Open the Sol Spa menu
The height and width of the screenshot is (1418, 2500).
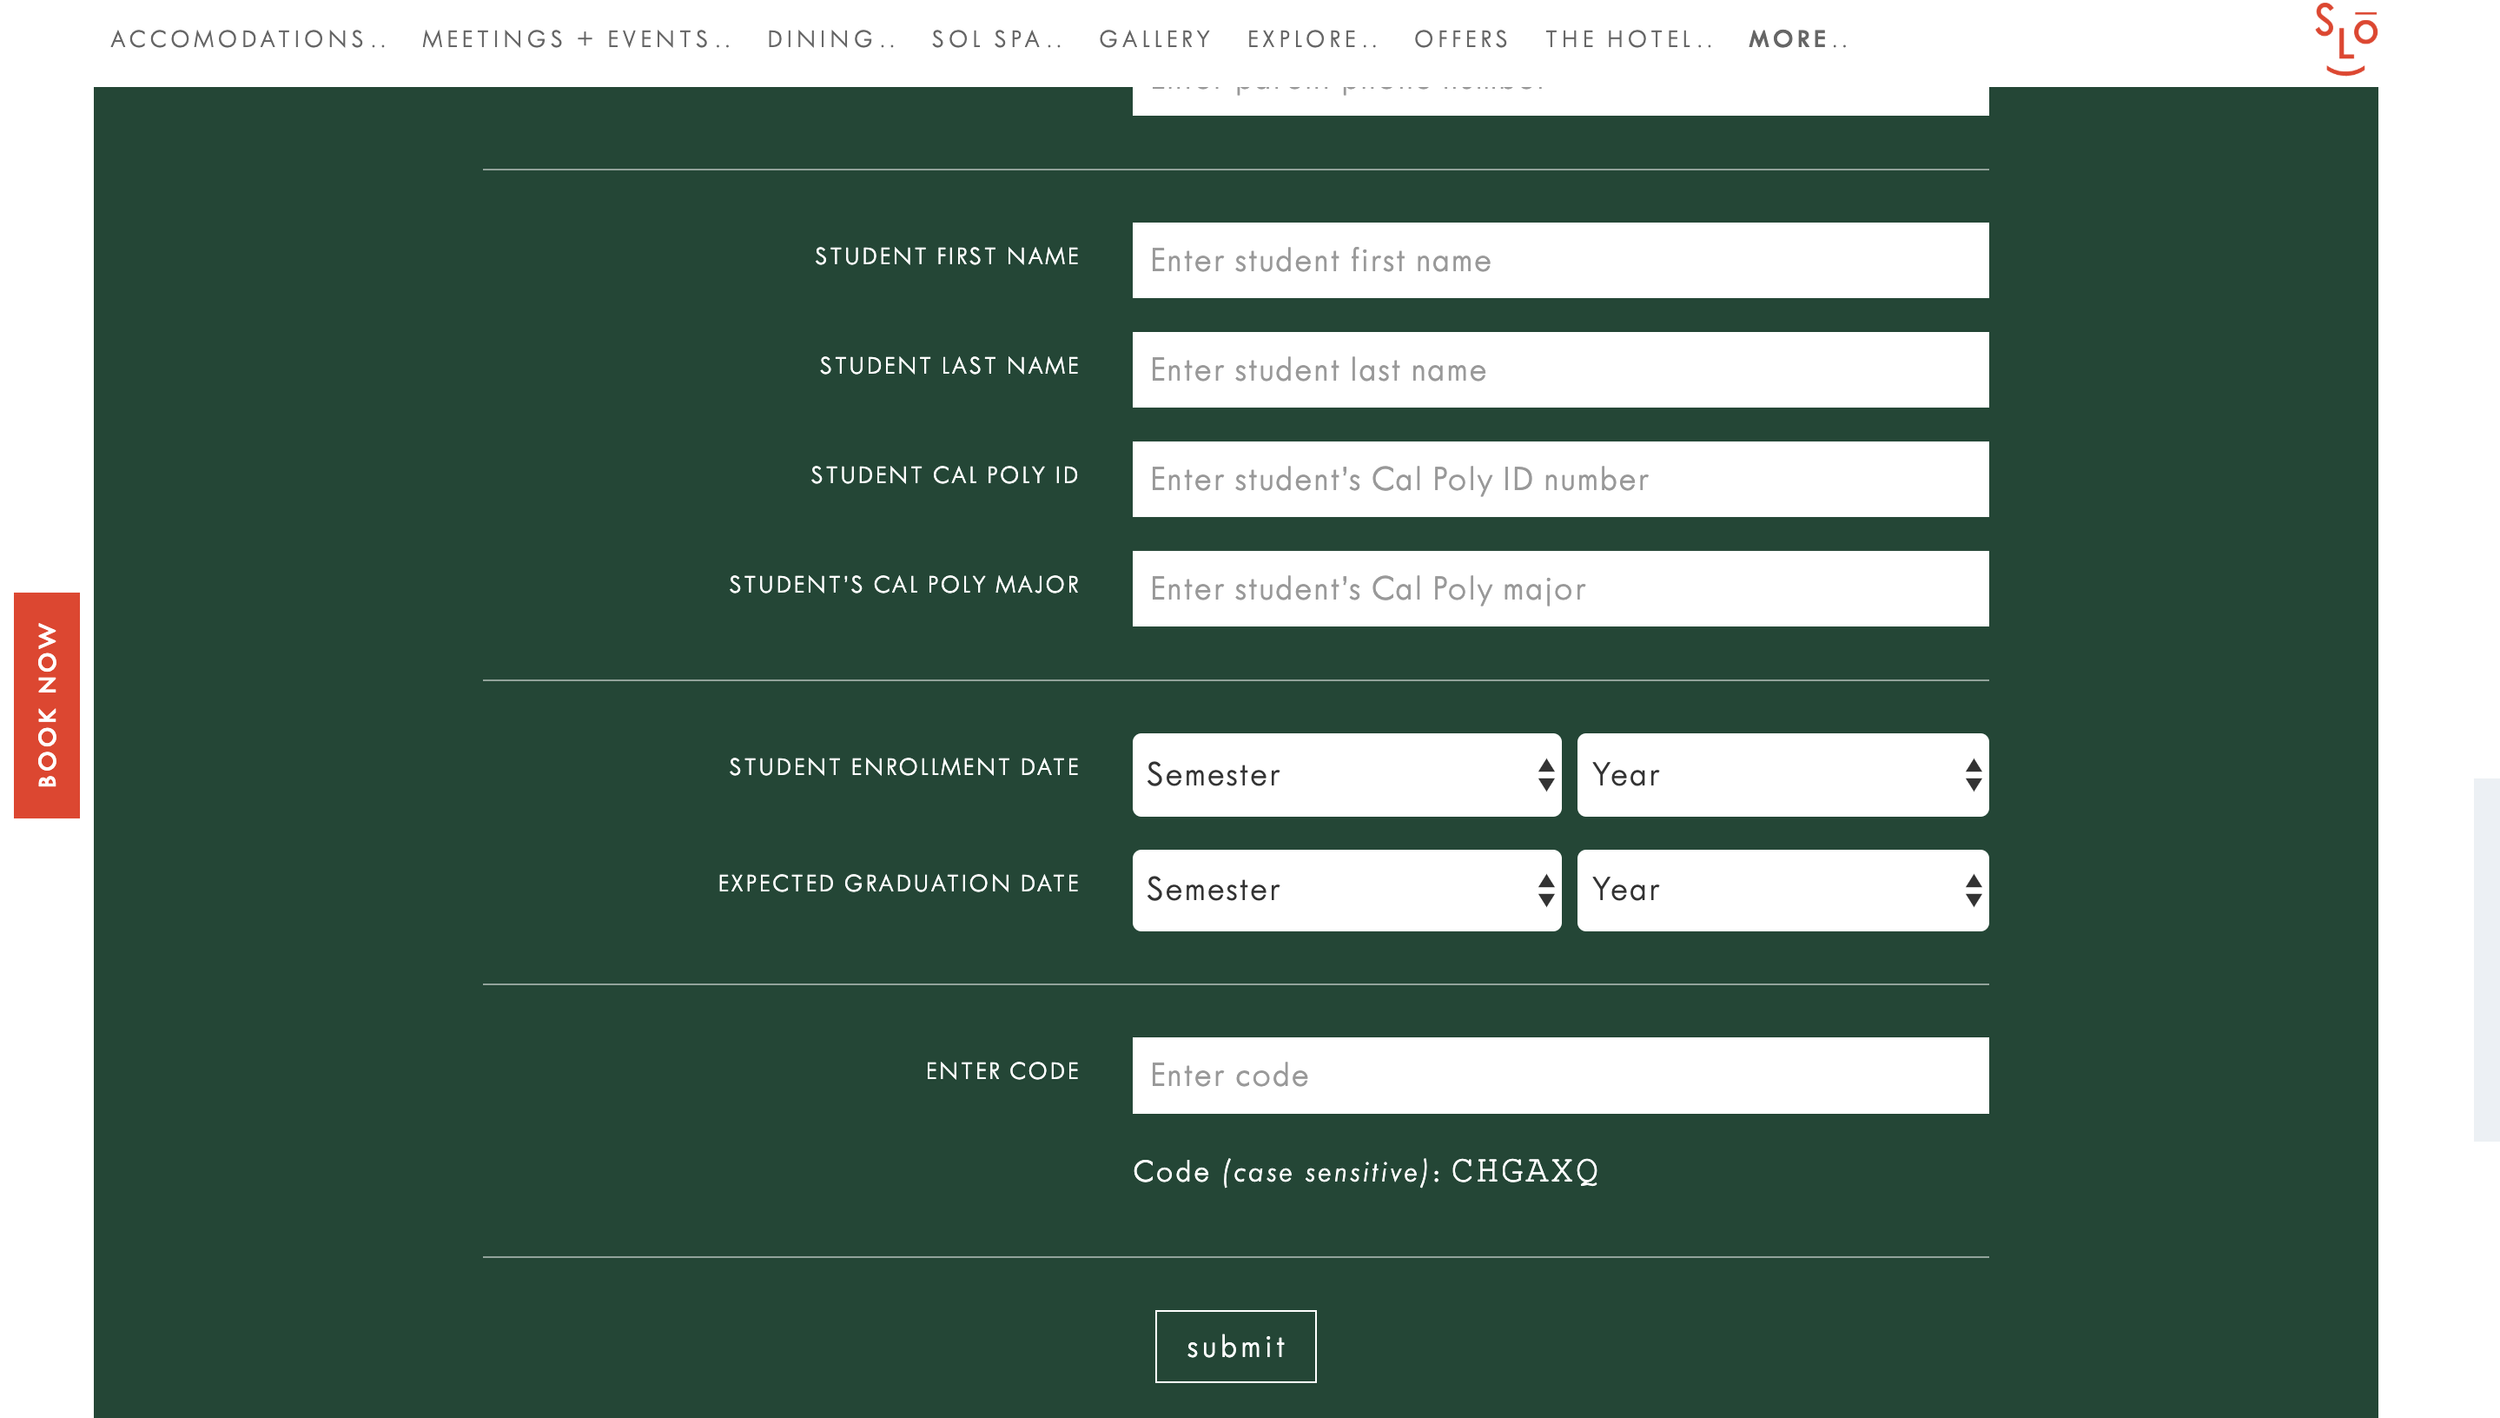pyautogui.click(x=996, y=39)
